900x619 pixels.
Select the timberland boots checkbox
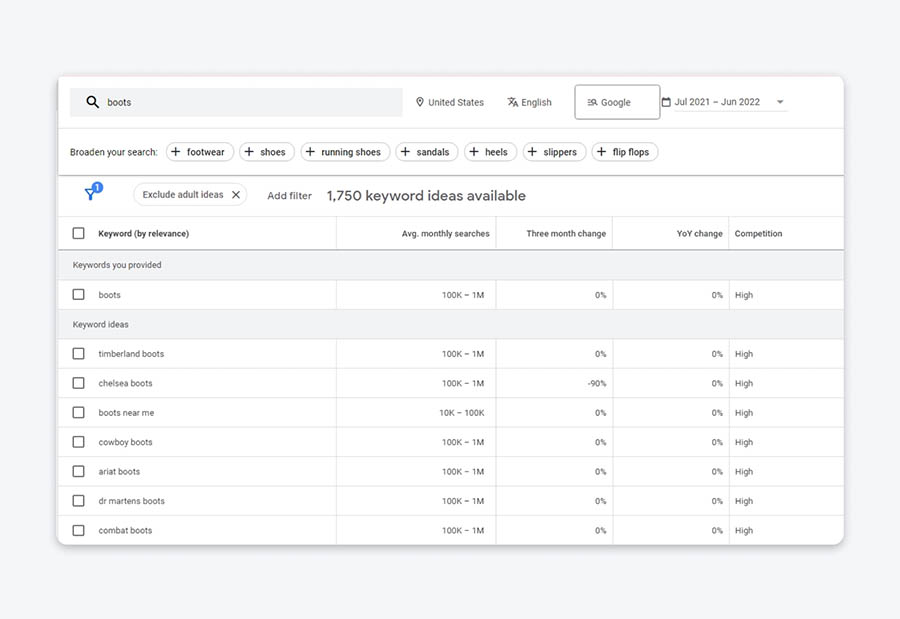[x=78, y=354]
